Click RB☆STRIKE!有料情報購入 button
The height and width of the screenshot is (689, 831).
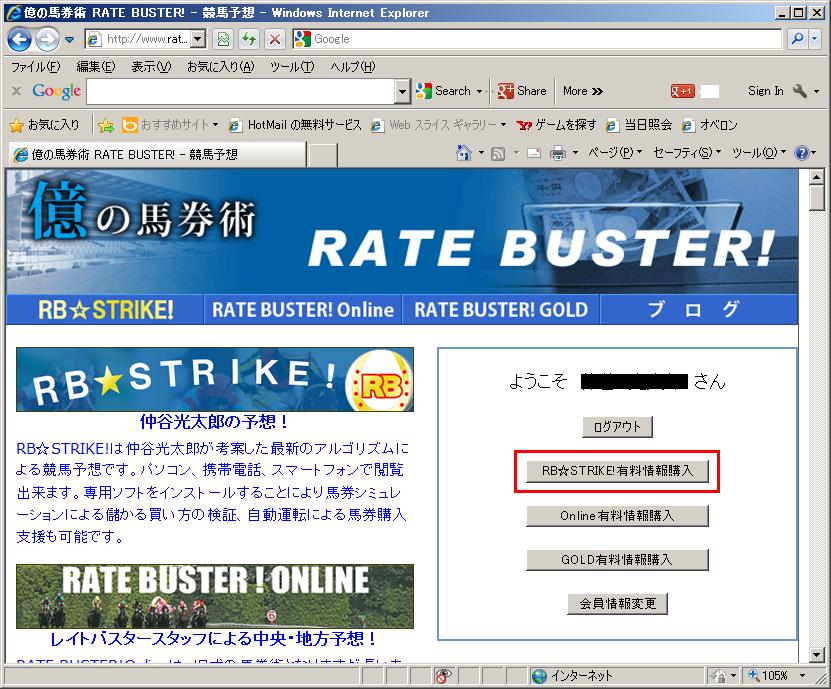[617, 471]
